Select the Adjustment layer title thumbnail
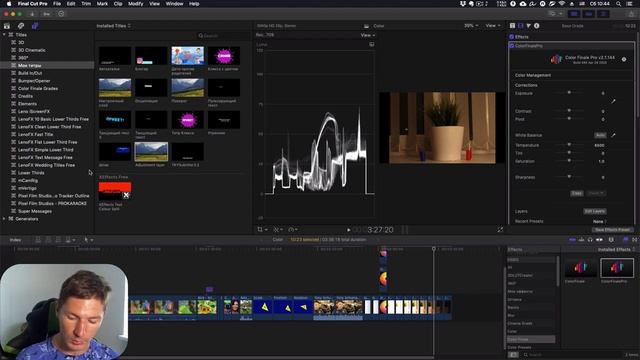 [x=151, y=152]
